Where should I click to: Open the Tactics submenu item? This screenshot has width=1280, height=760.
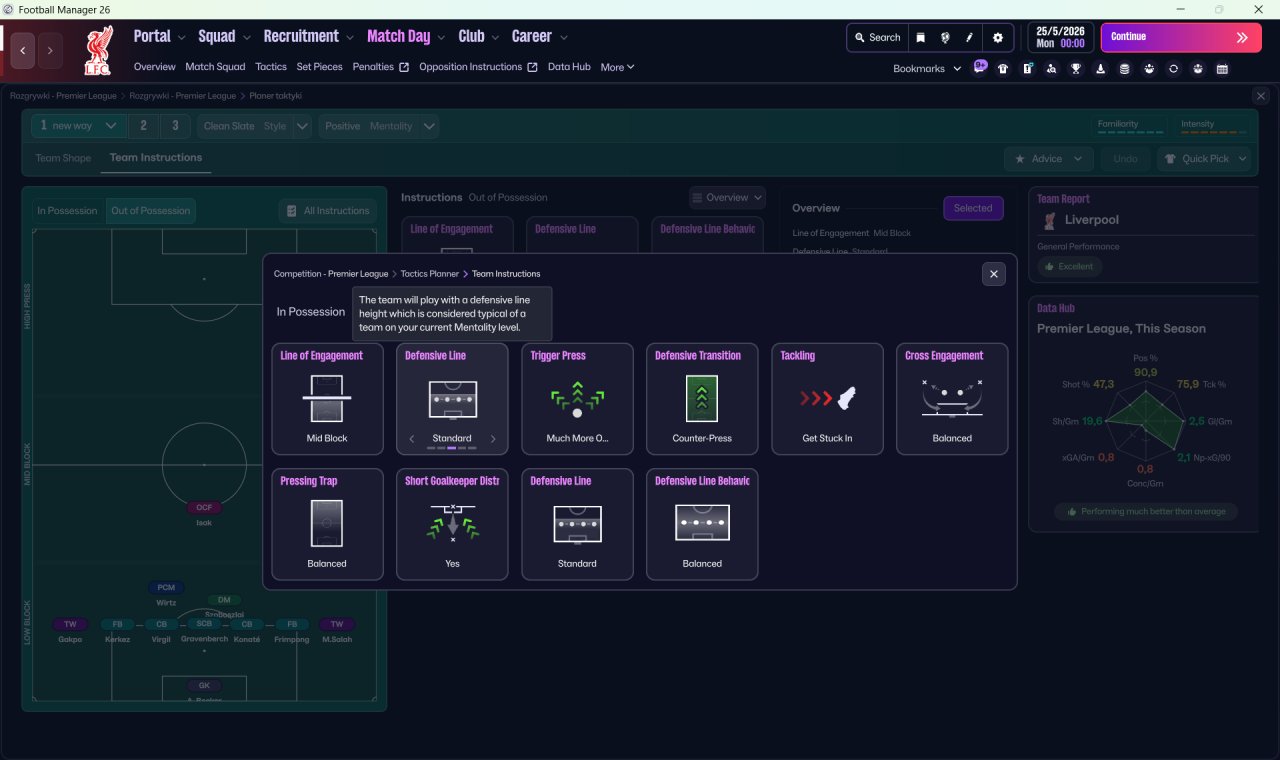pos(271,67)
